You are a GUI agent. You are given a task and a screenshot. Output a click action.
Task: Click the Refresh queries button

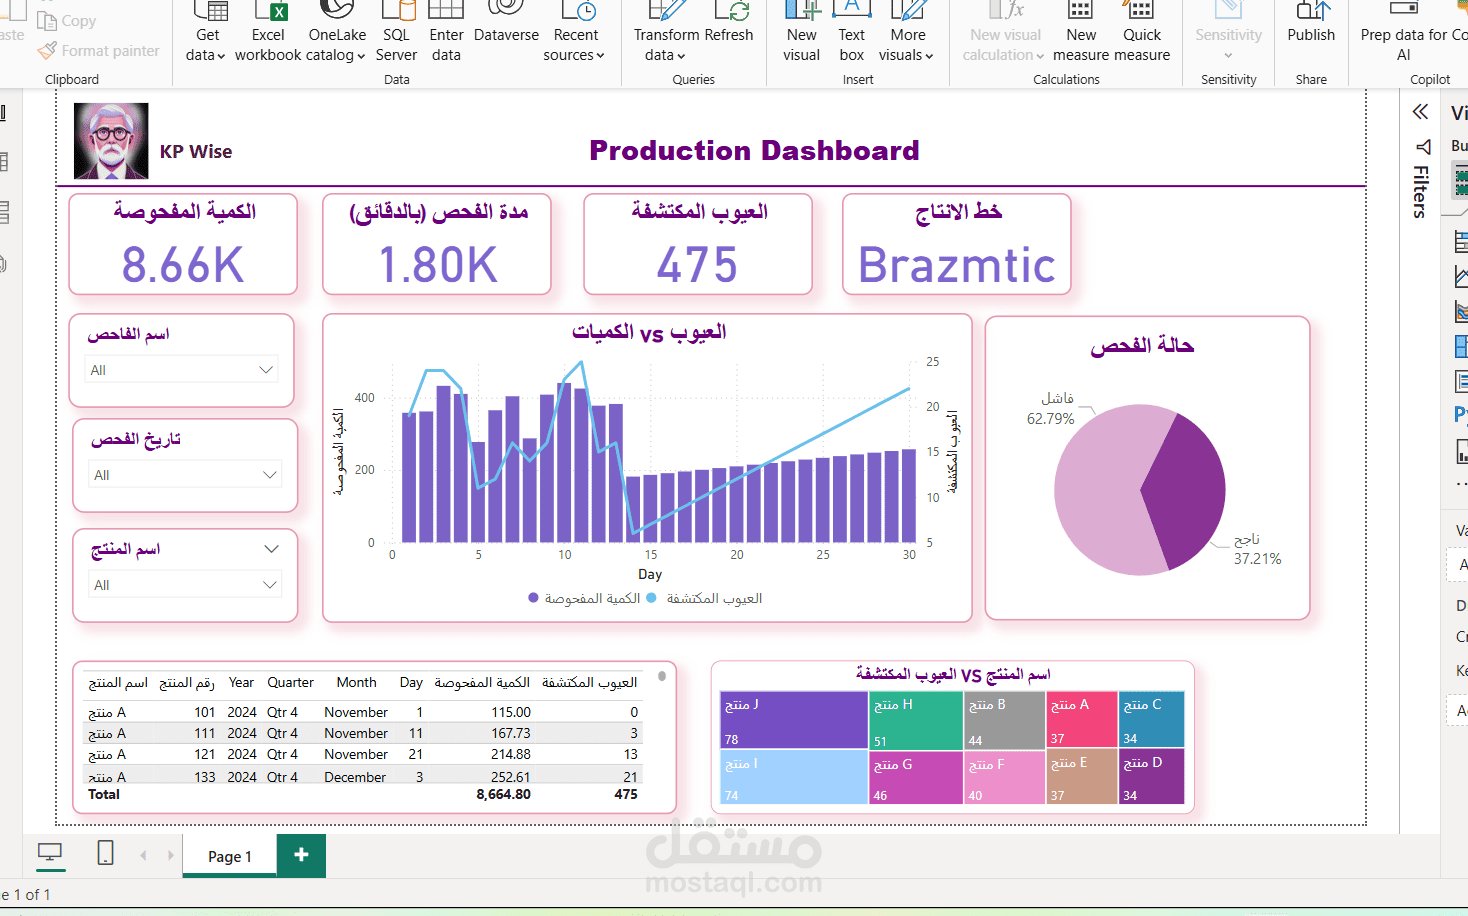(729, 24)
